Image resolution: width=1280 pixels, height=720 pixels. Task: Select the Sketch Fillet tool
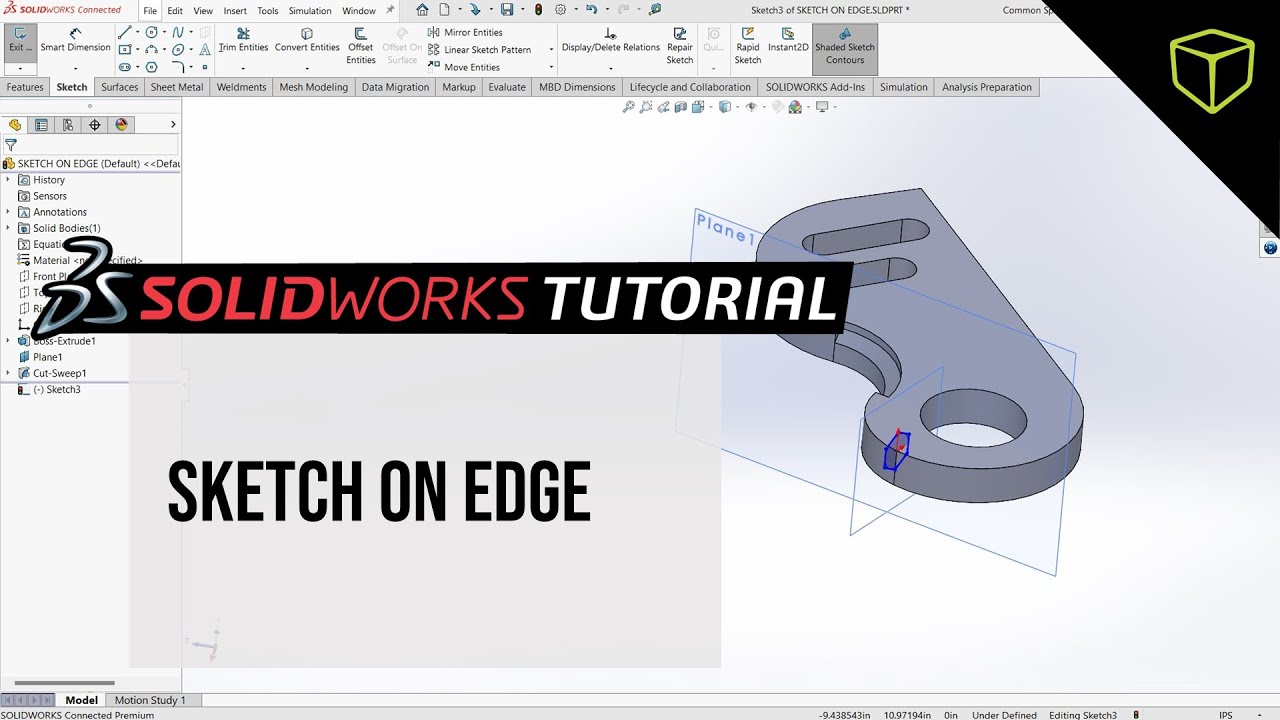pos(178,67)
